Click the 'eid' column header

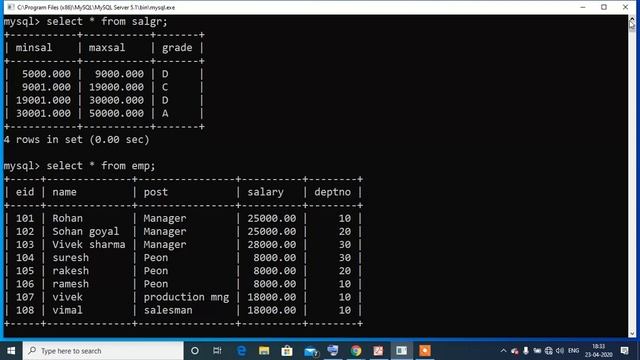point(25,192)
